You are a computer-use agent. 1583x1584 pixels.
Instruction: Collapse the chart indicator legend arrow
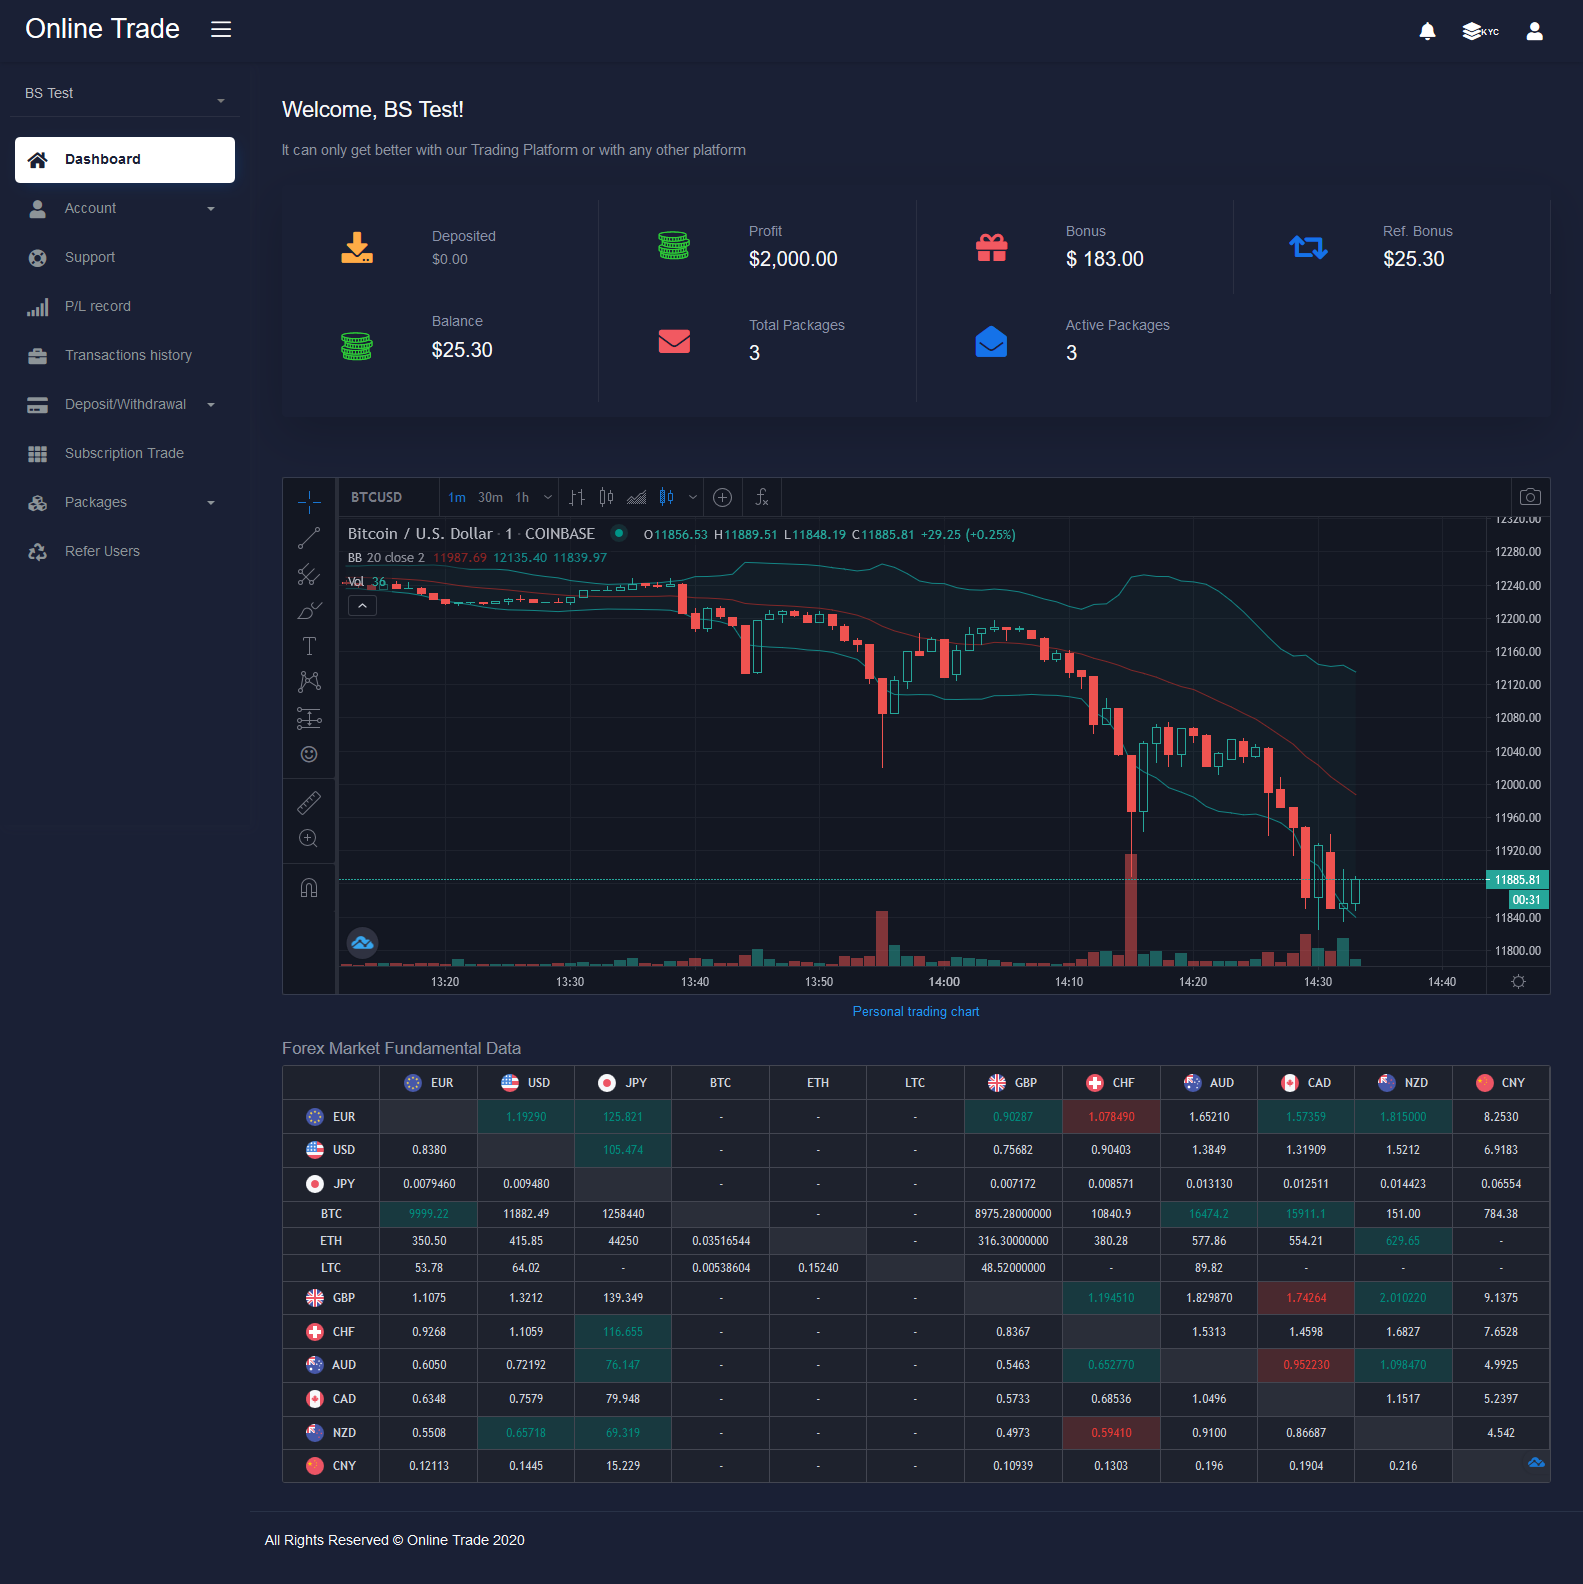(x=362, y=605)
